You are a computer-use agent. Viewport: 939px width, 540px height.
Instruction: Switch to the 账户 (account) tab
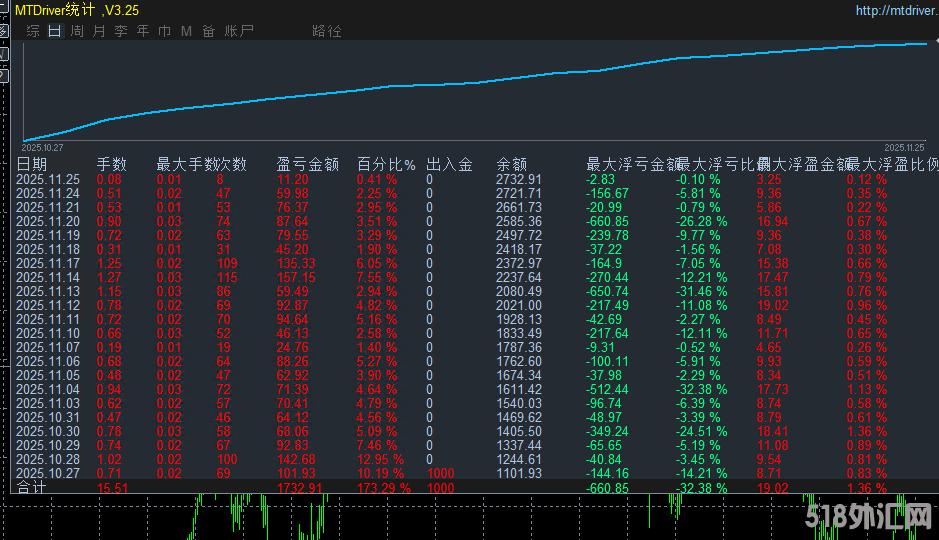[x=239, y=31]
